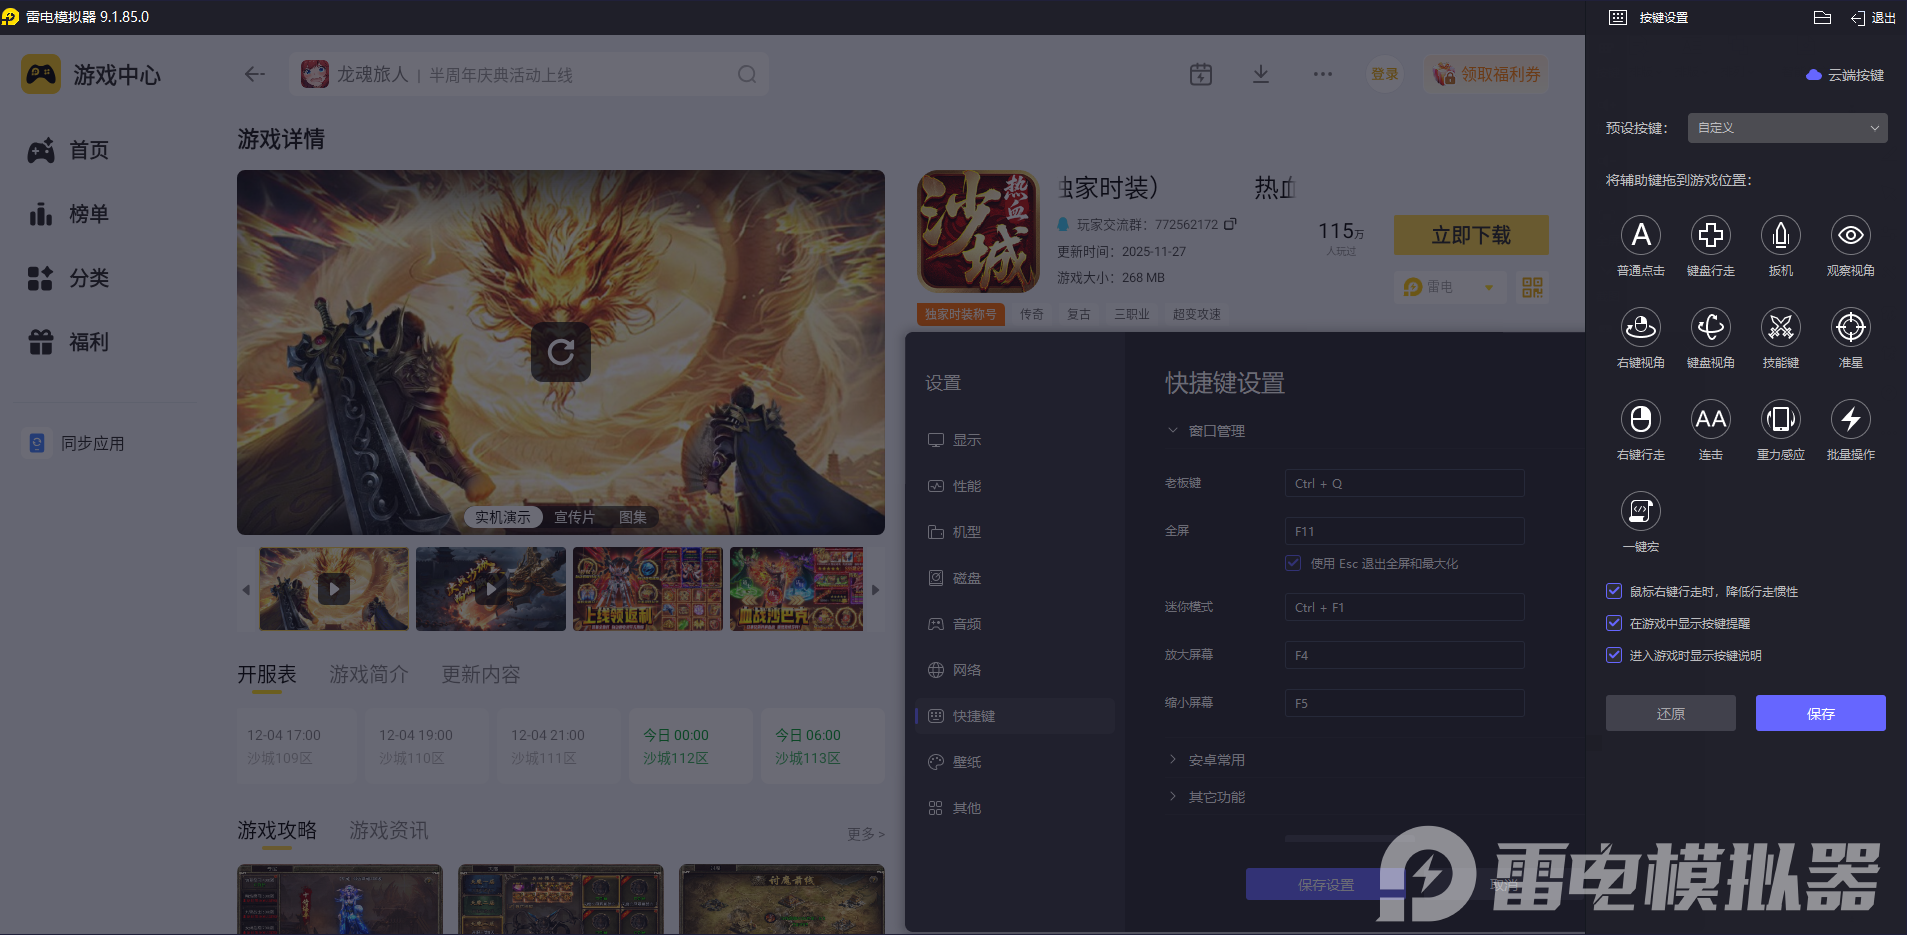Switch to the 宣传片 media tab
Screen dimensions: 1907x935
coord(573,516)
